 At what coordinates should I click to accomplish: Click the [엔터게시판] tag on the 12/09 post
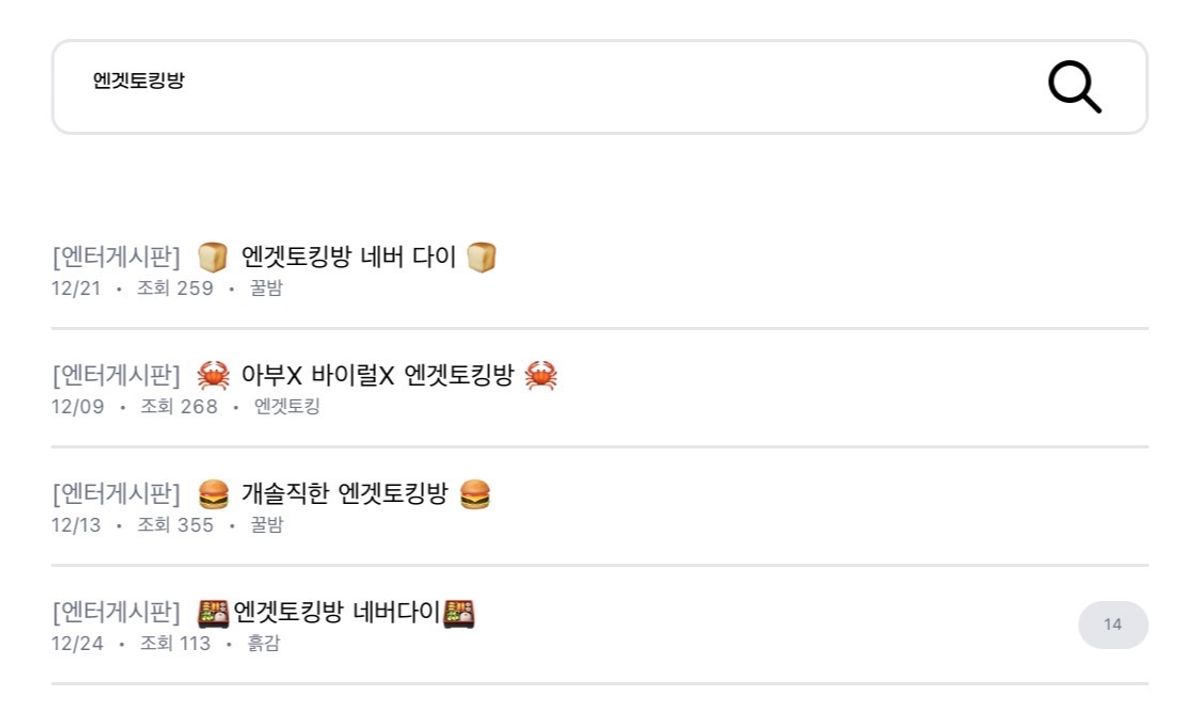point(116,376)
